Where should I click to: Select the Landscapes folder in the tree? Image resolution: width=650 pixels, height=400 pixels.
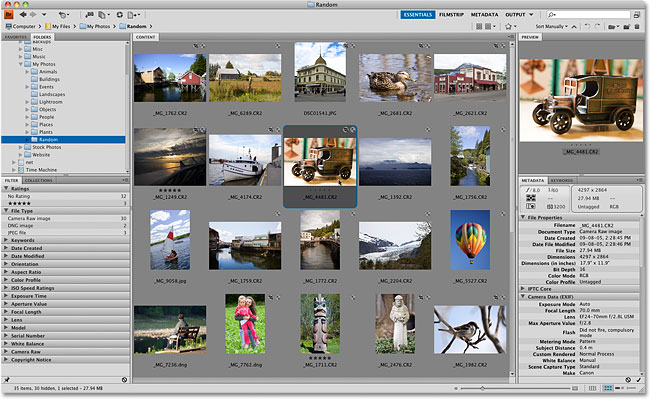point(52,94)
